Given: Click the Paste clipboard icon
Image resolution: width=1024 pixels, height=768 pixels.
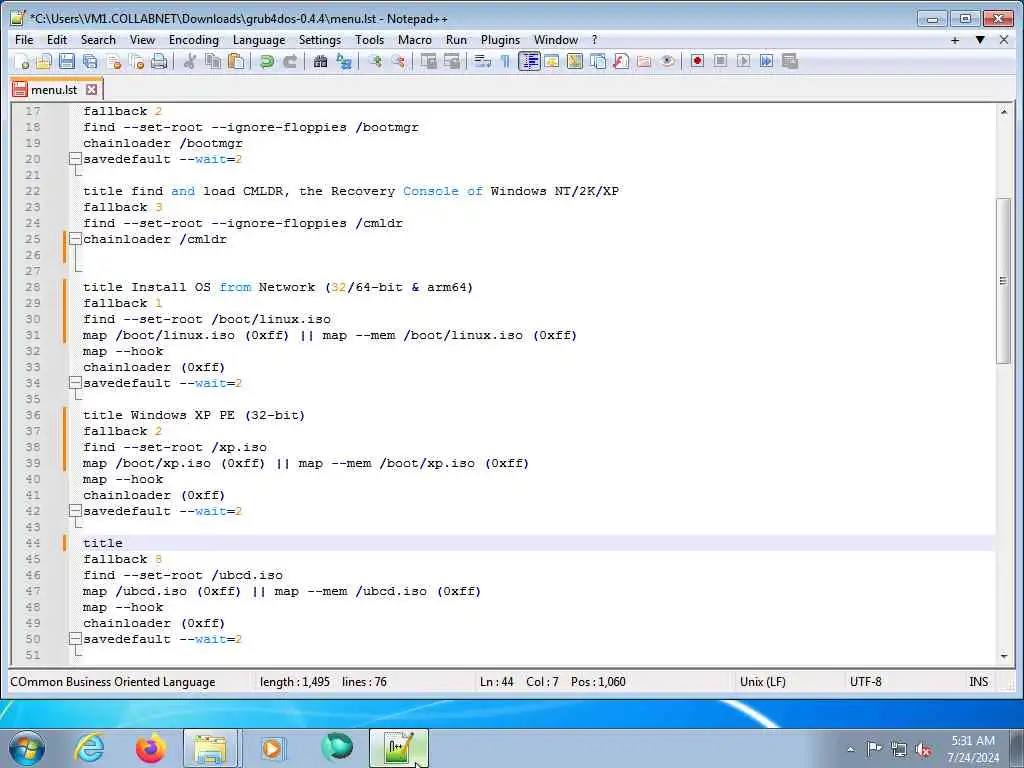Looking at the screenshot, I should pyautogui.click(x=236, y=61).
